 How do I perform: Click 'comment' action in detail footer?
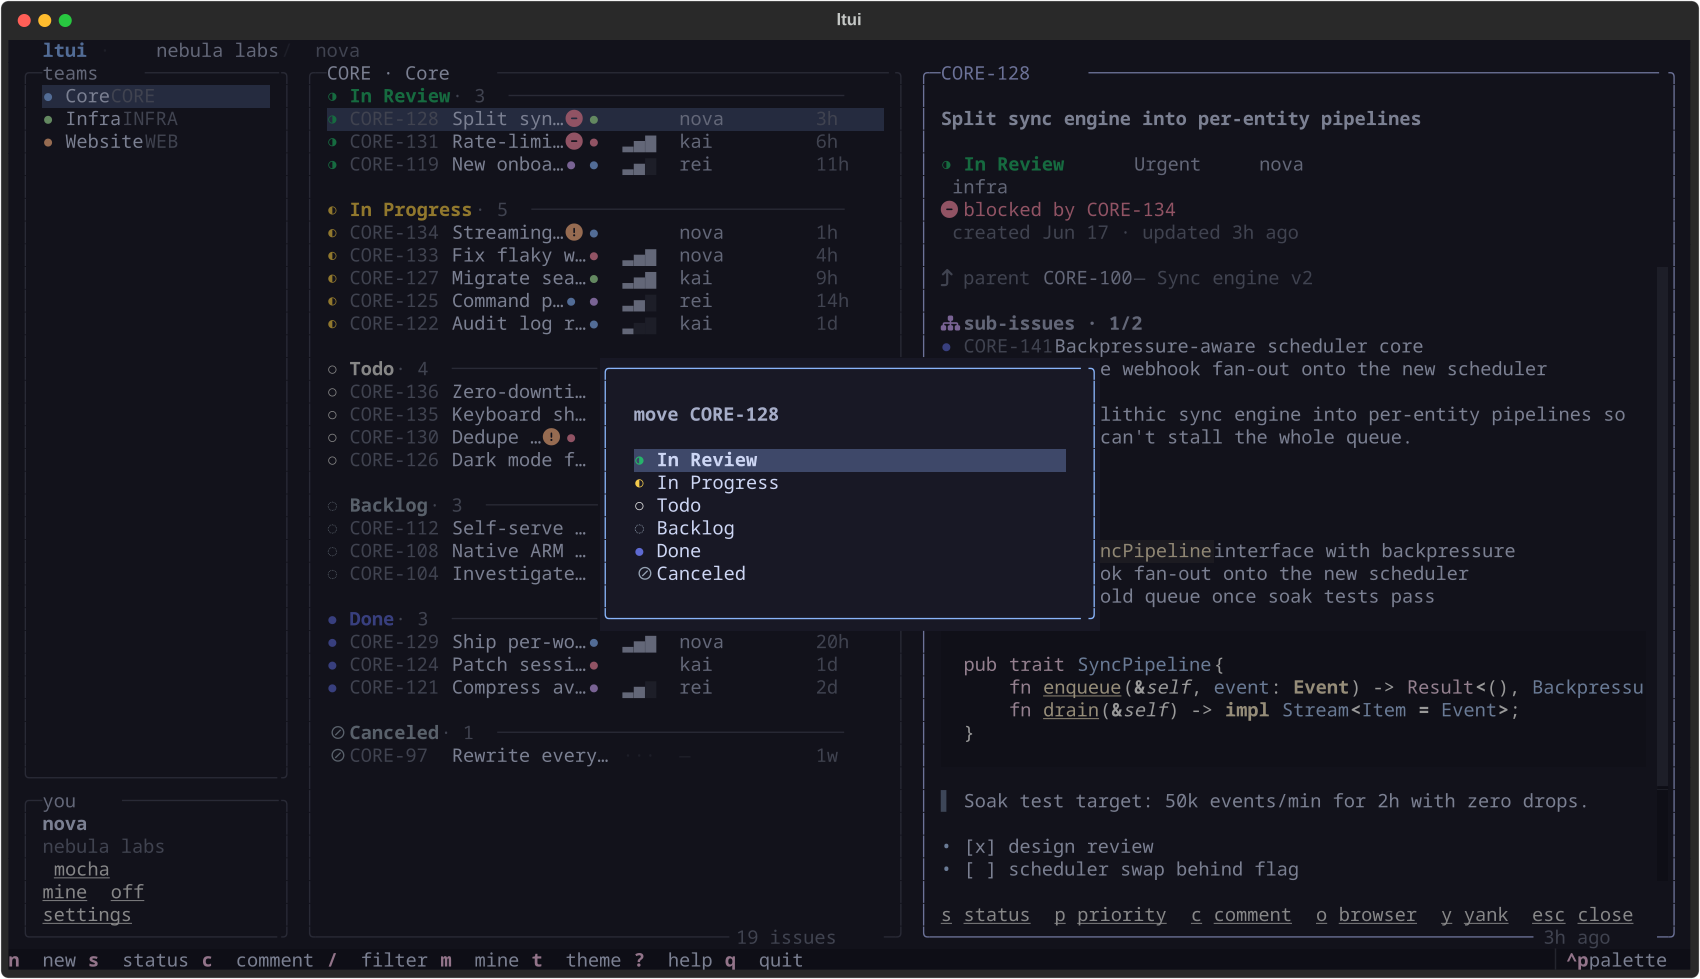point(1241,915)
